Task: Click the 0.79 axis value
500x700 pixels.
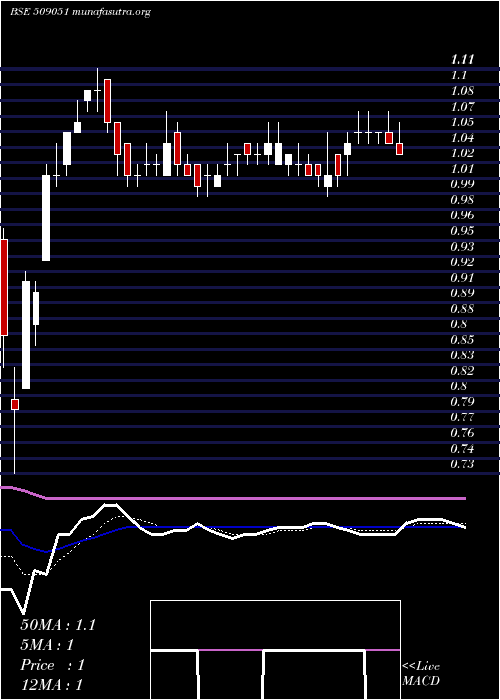Action: [462, 402]
